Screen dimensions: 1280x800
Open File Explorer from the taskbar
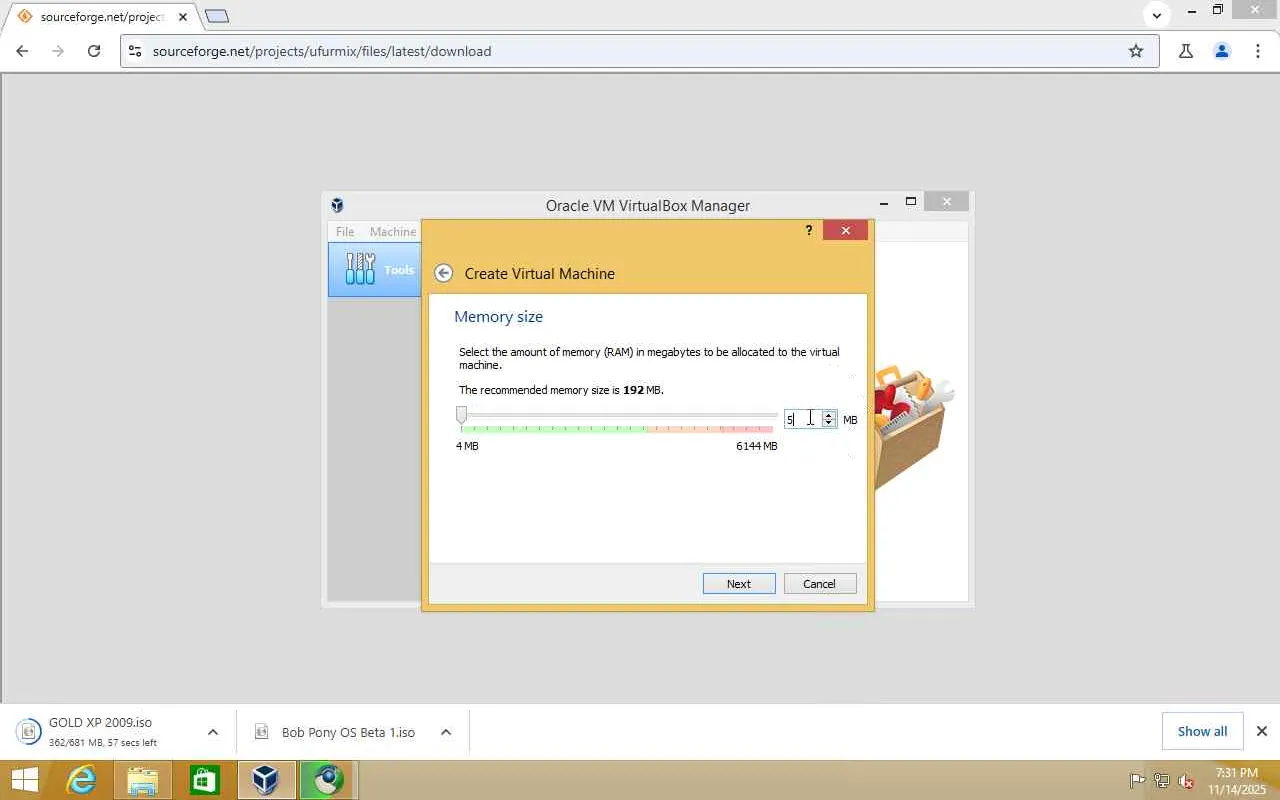[x=142, y=780]
